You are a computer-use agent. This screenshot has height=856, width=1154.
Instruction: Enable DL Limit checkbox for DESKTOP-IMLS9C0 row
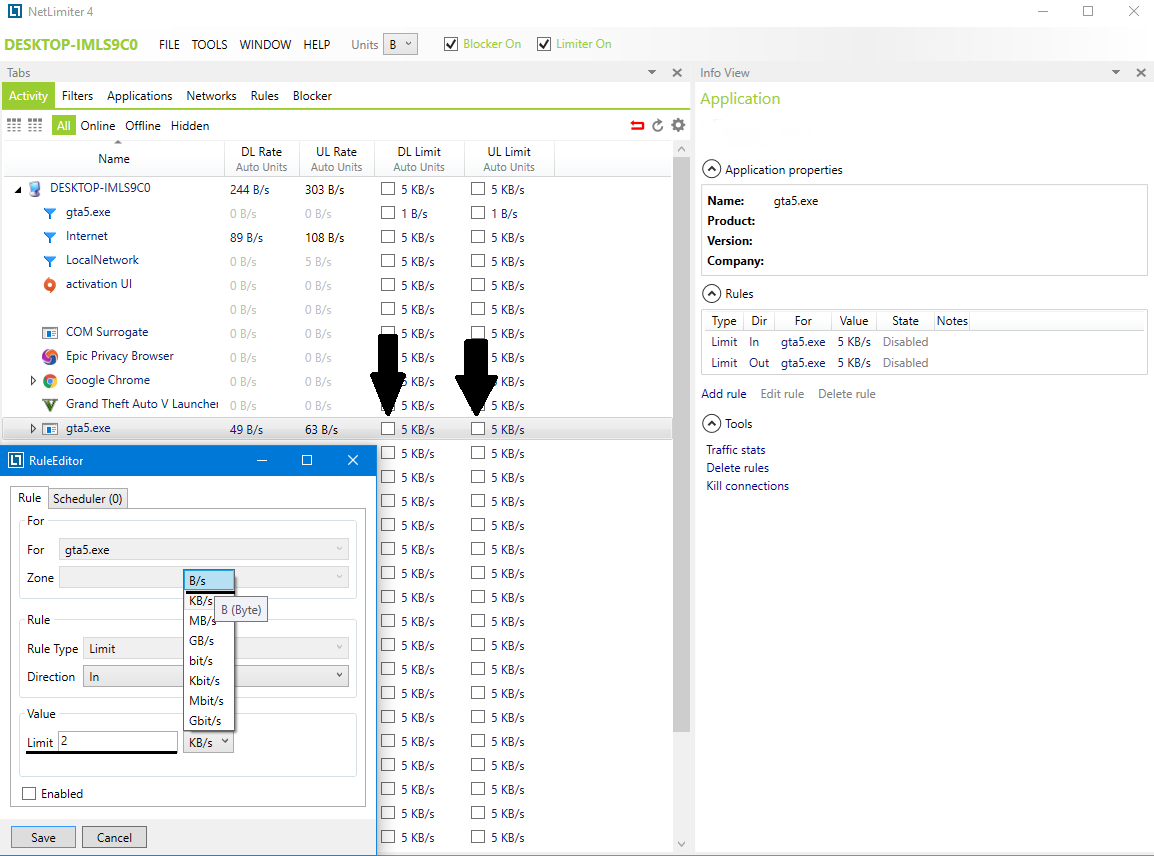click(x=388, y=188)
